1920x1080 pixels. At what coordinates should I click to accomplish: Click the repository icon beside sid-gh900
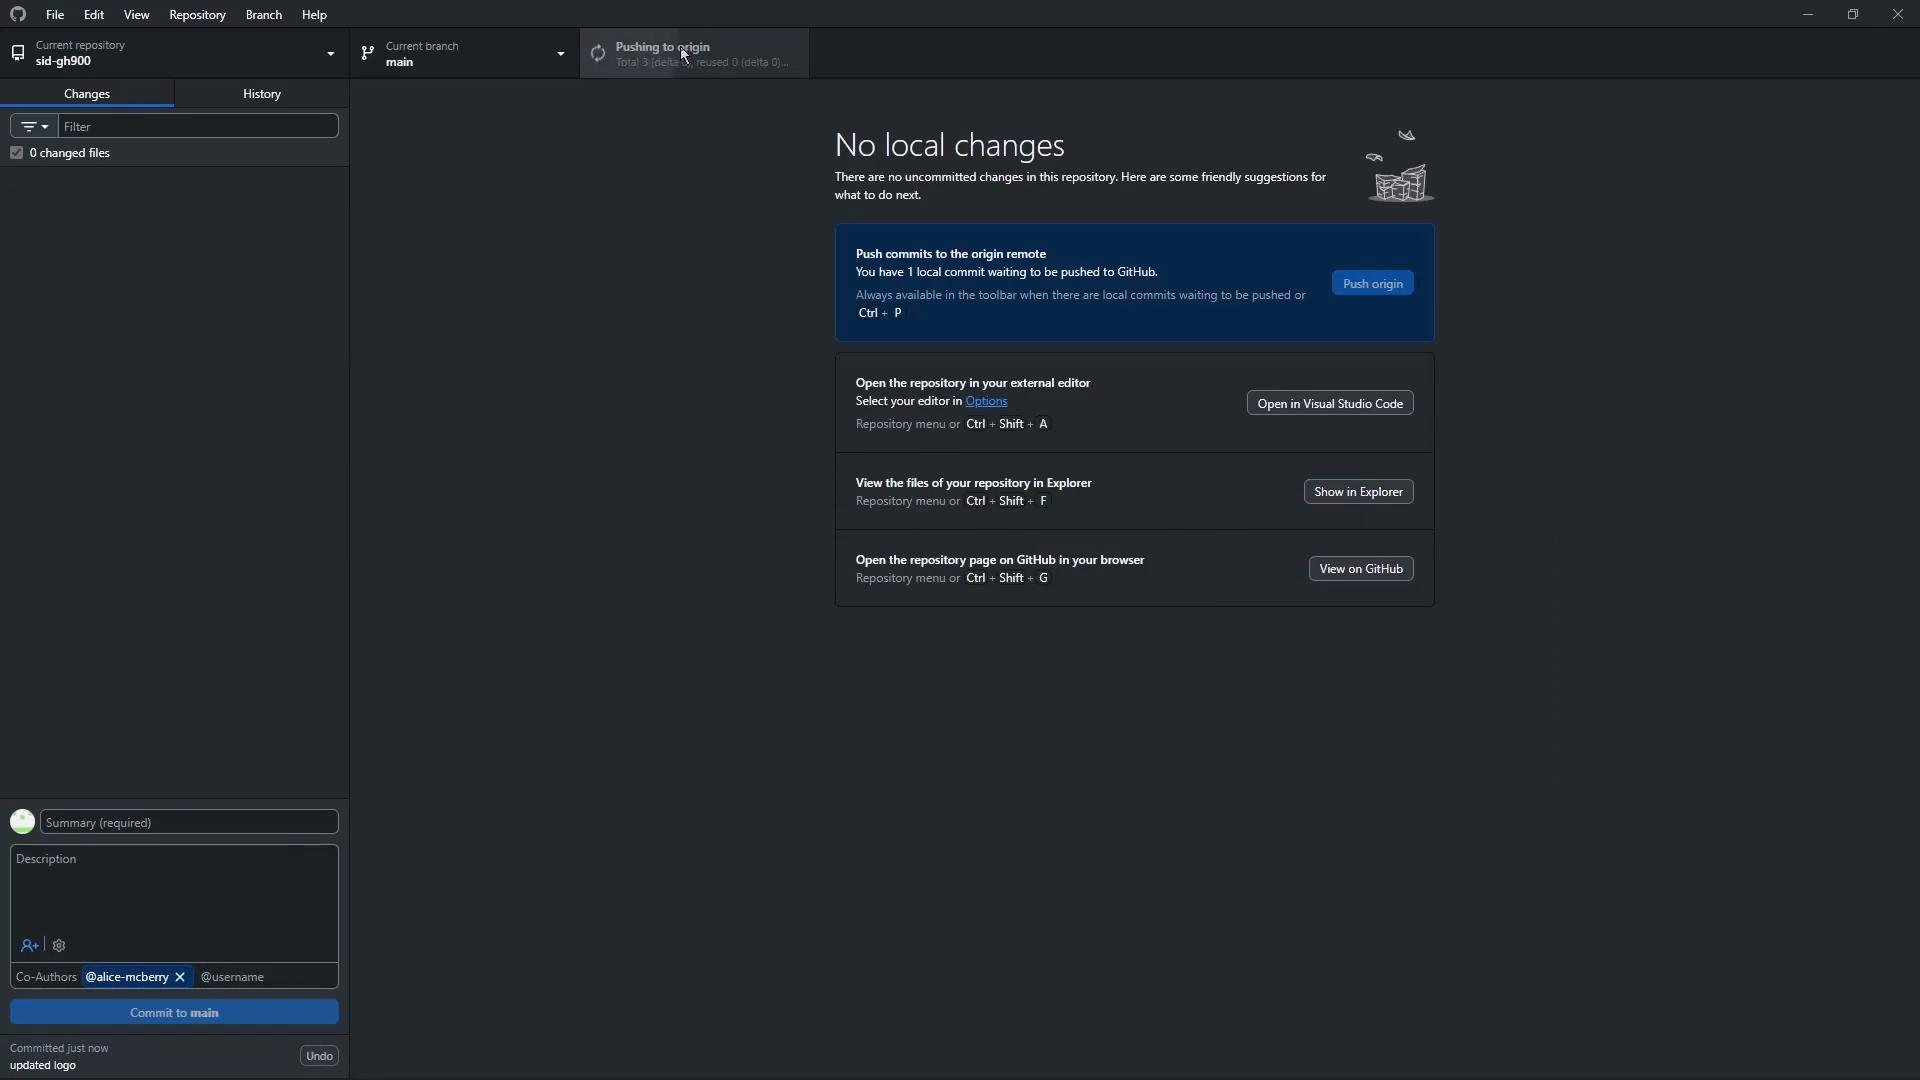tap(18, 53)
